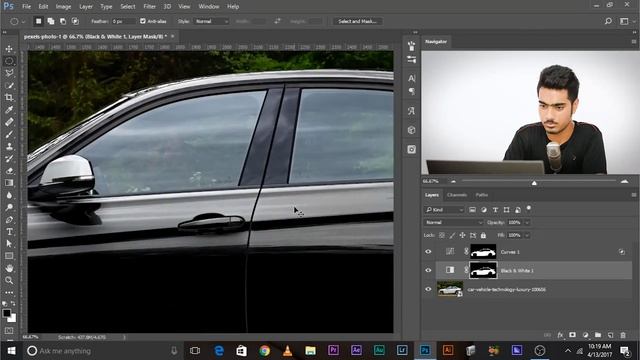Click Create New Group folder icon
Image resolution: width=640 pixels, height=360 pixels.
point(598,335)
